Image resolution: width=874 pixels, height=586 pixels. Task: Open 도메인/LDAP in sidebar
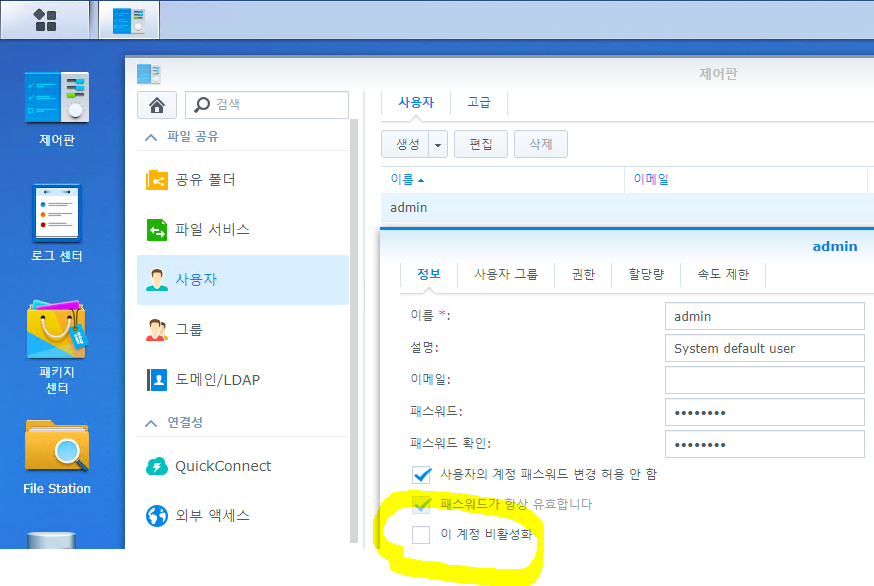(243, 380)
